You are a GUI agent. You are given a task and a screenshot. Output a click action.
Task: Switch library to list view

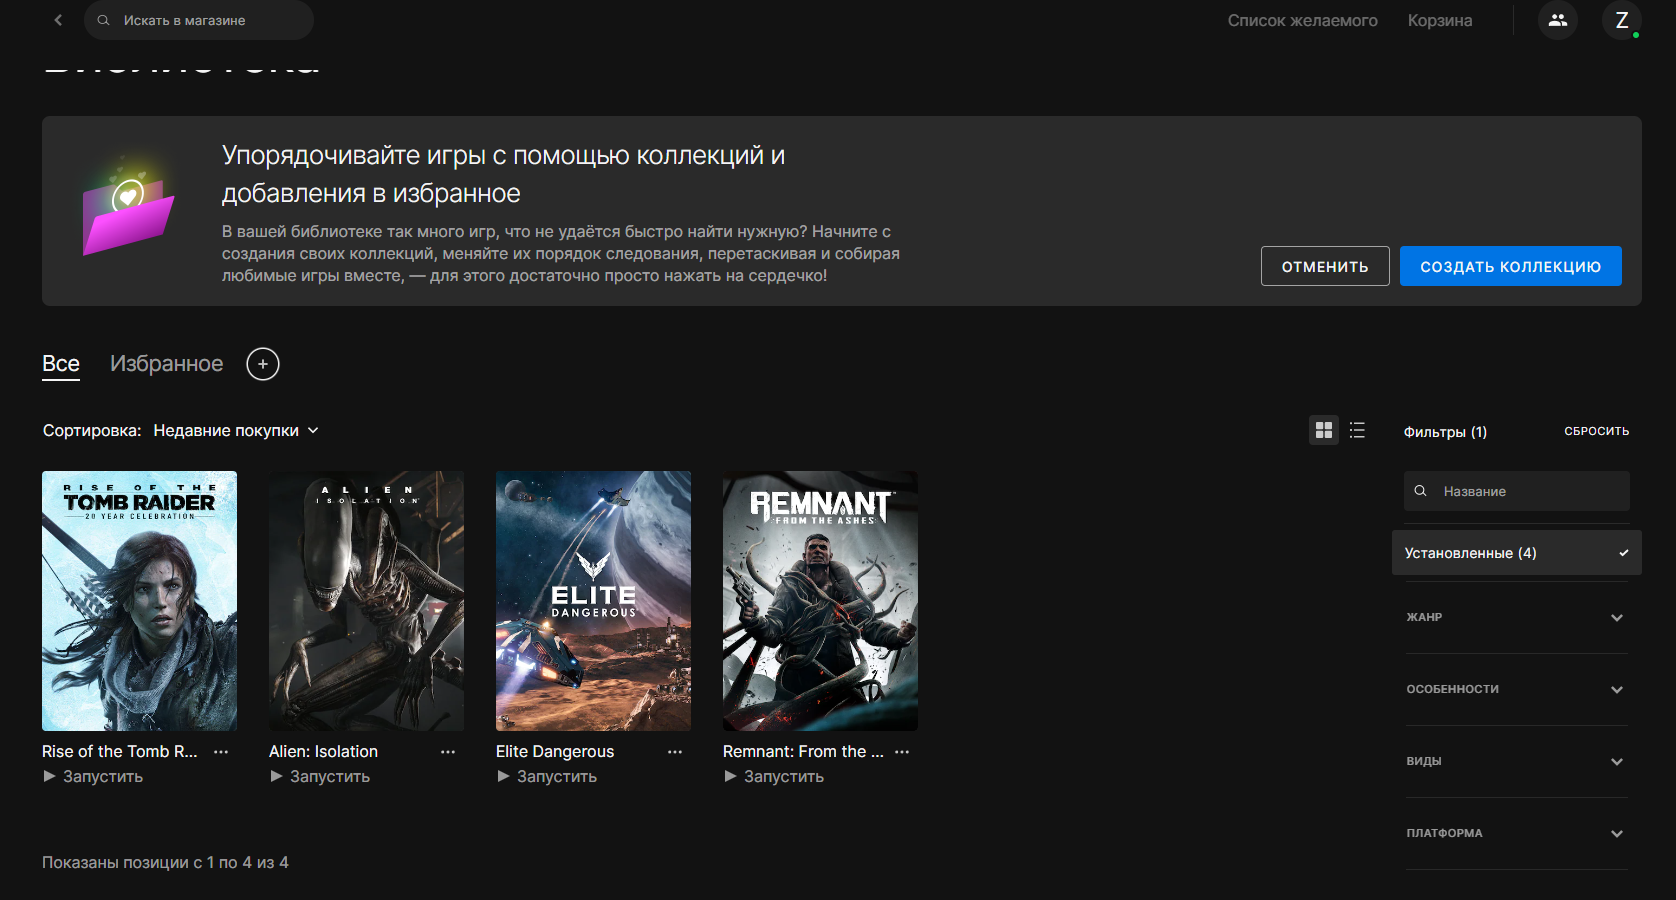(1357, 430)
